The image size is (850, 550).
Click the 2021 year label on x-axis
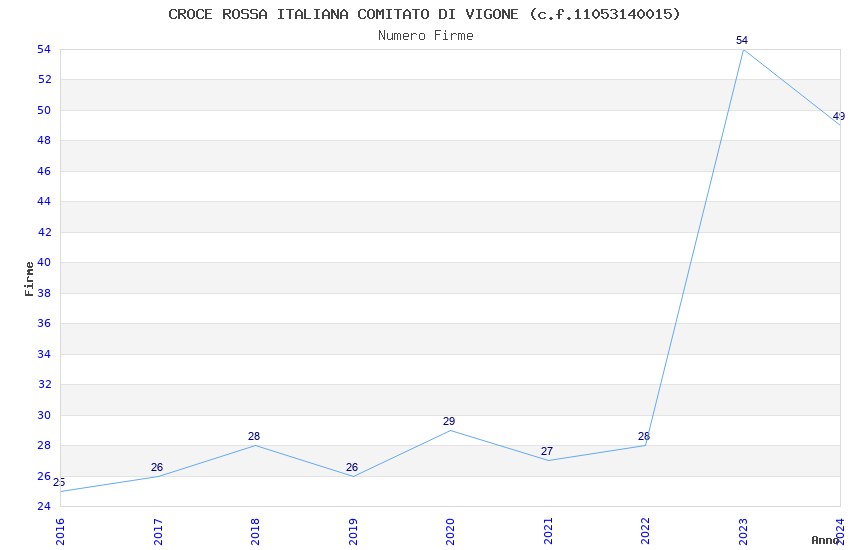(x=548, y=531)
